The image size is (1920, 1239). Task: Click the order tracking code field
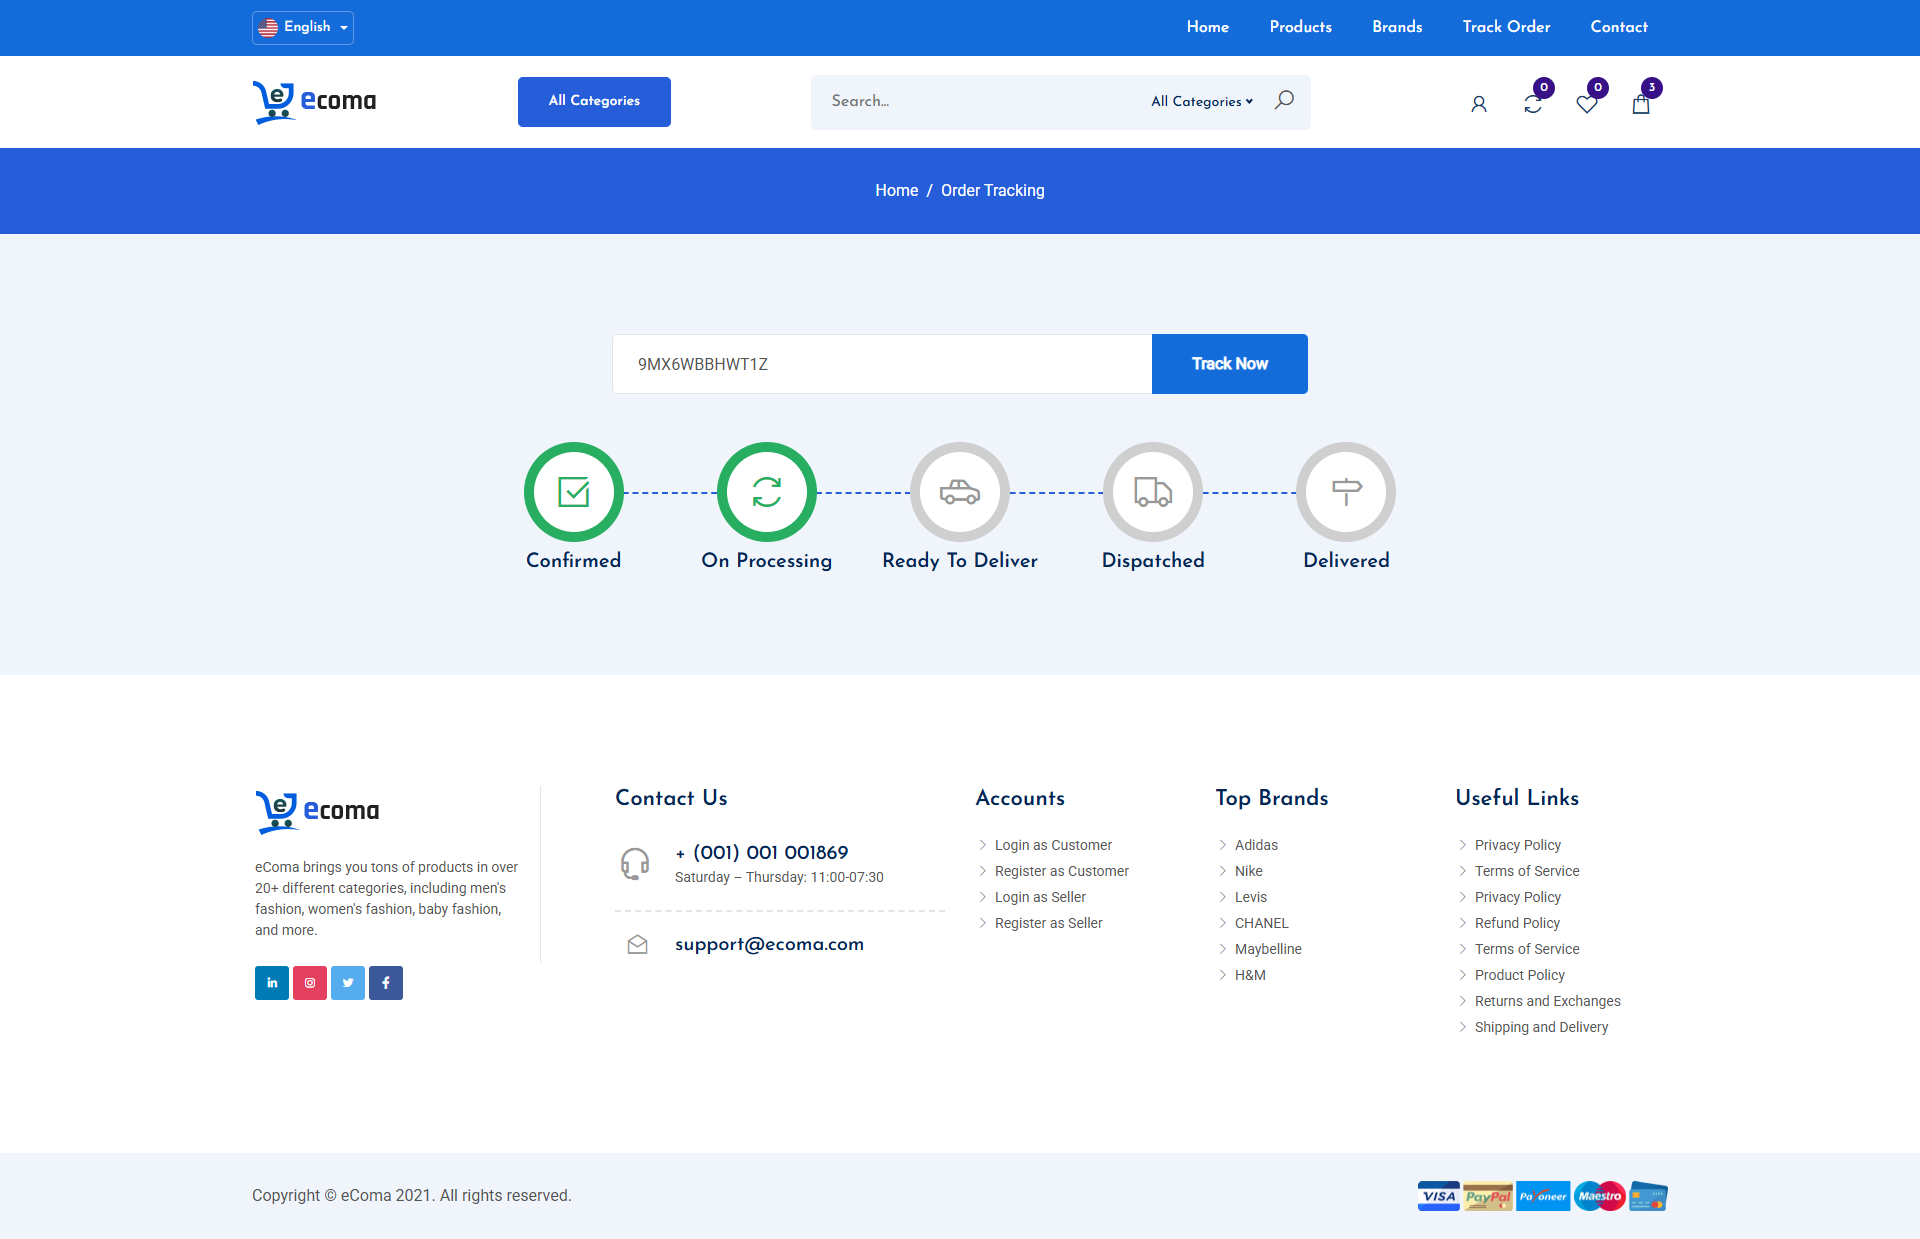882,364
